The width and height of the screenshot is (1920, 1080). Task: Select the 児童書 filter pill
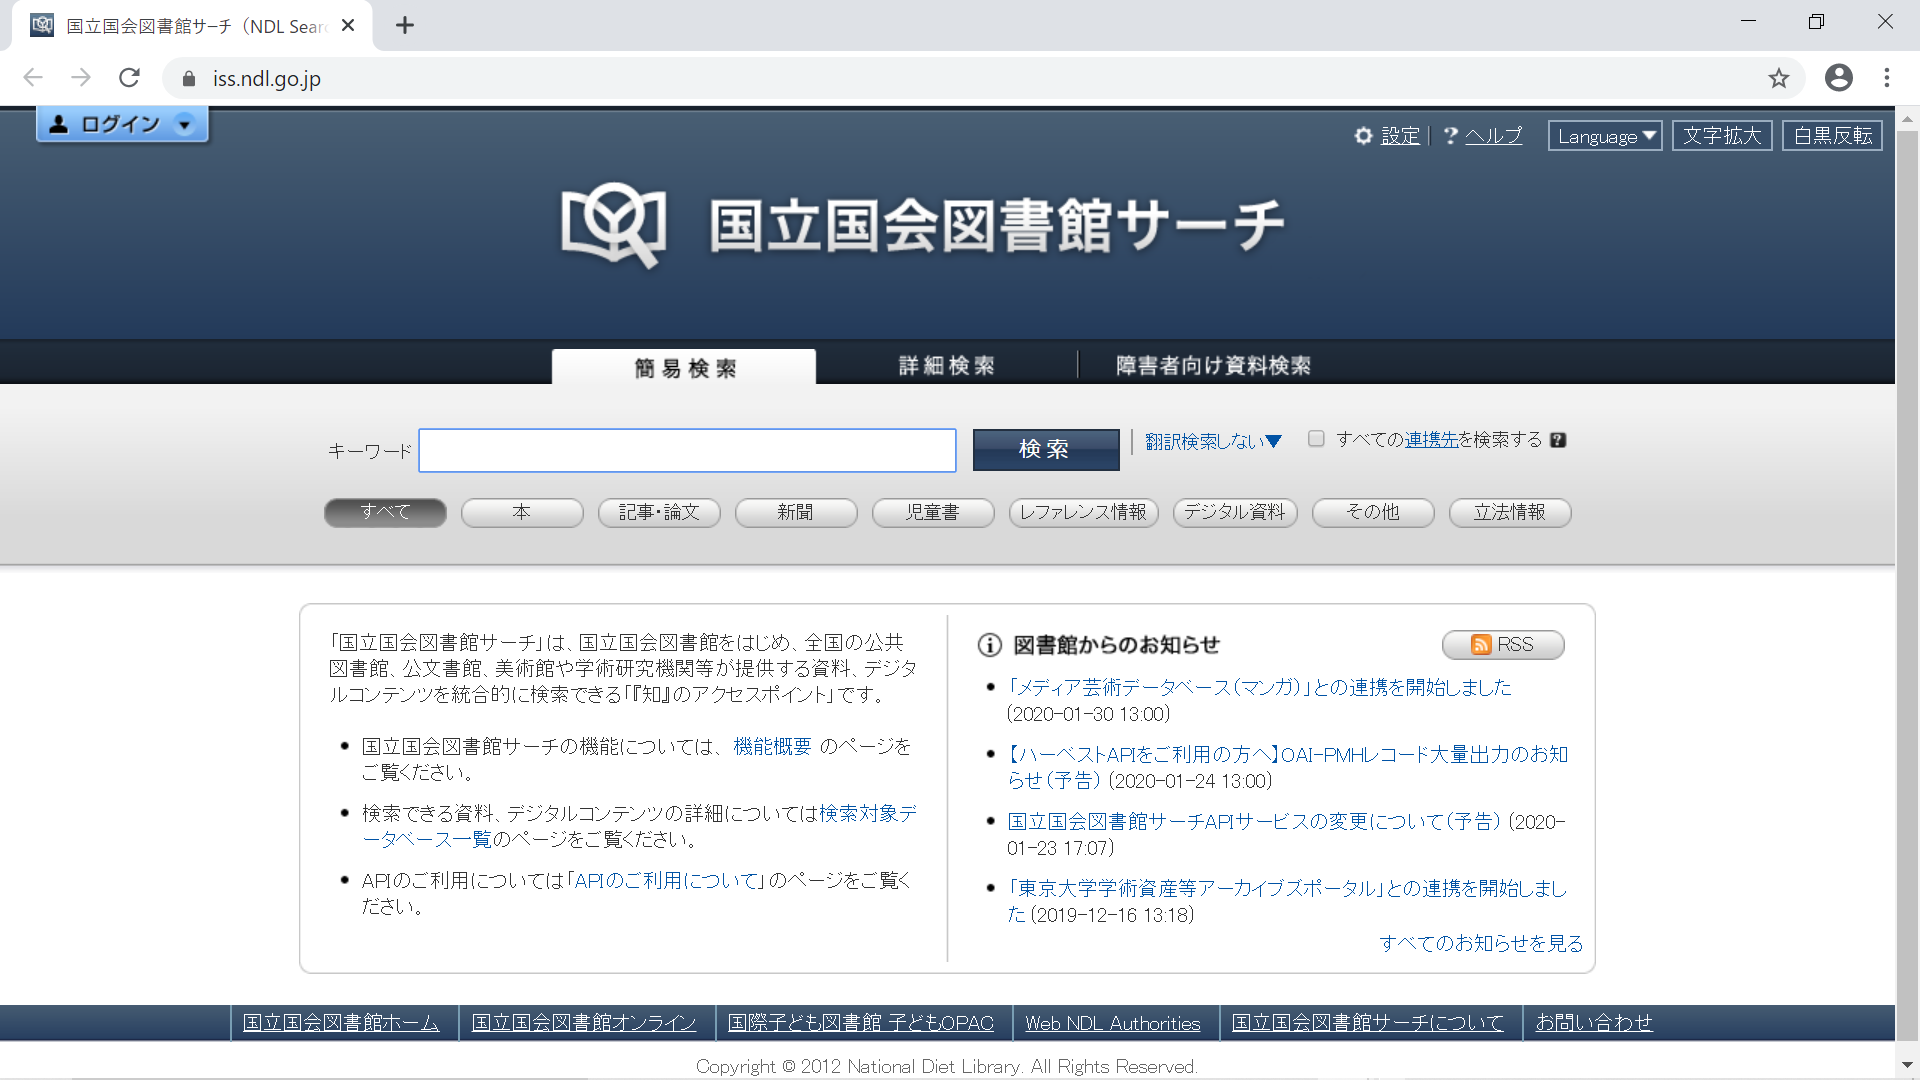933,512
